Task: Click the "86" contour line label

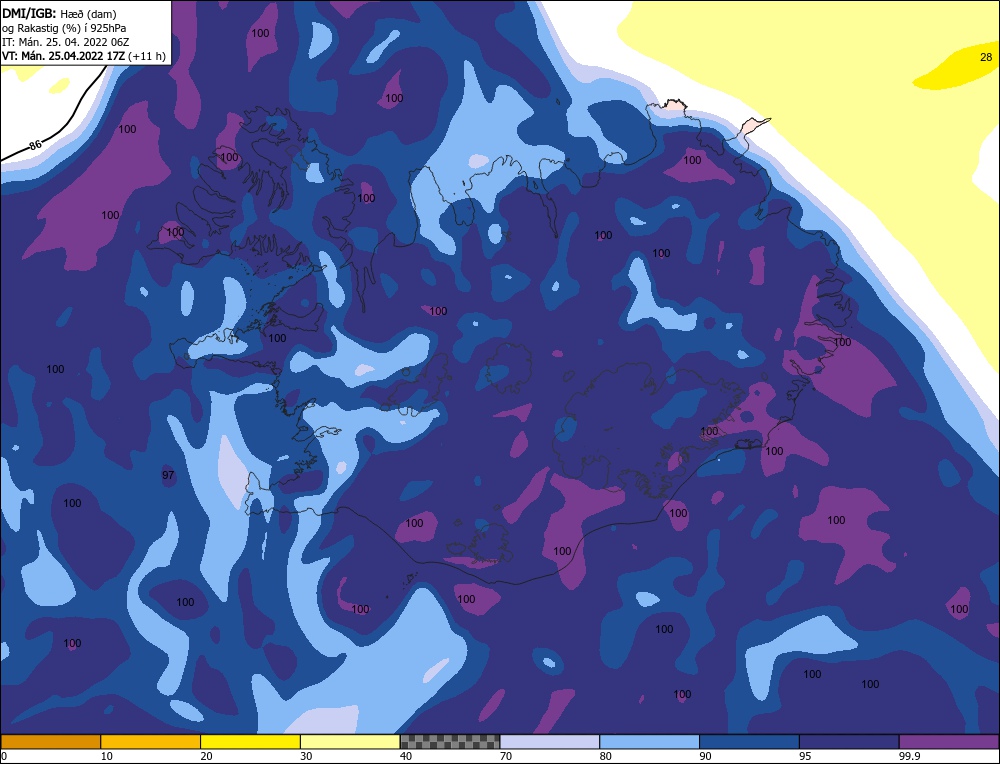Action: pyautogui.click(x=35, y=145)
